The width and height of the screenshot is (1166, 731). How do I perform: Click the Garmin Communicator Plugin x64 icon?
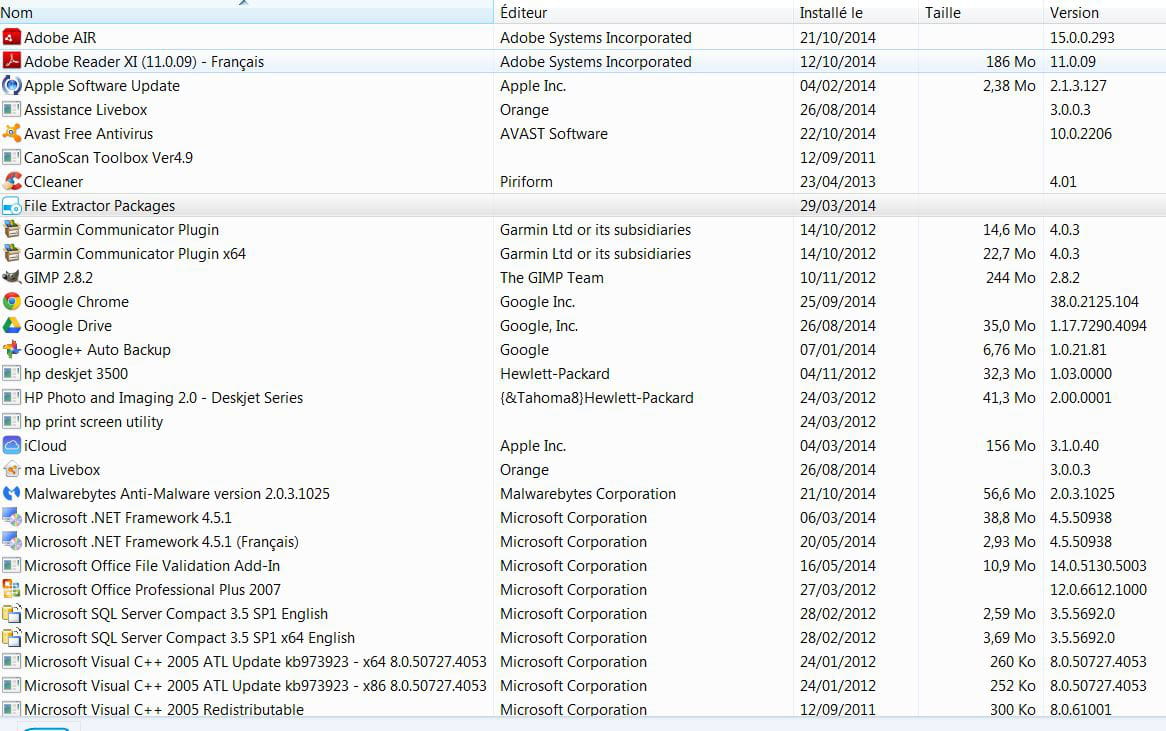[x=11, y=254]
